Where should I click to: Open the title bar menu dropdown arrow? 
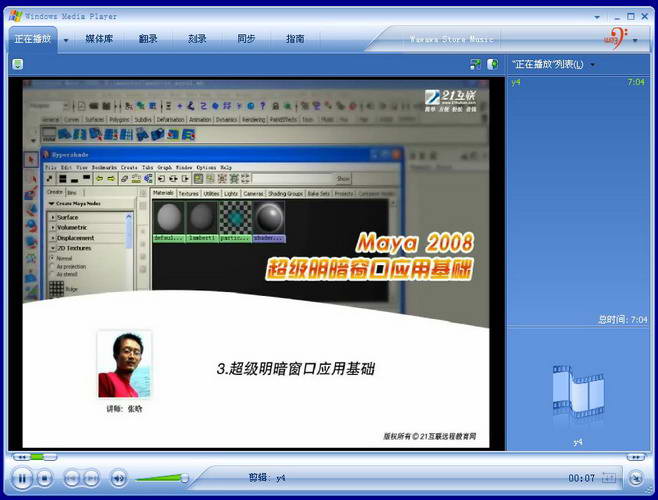coord(597,17)
